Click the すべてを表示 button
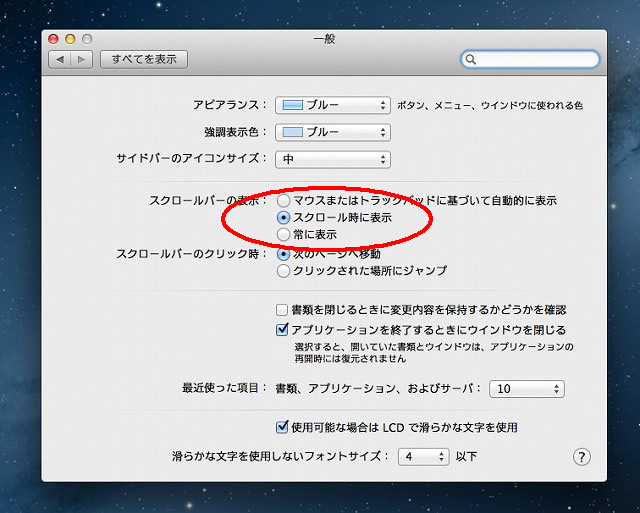The image size is (640, 513). pos(144,60)
